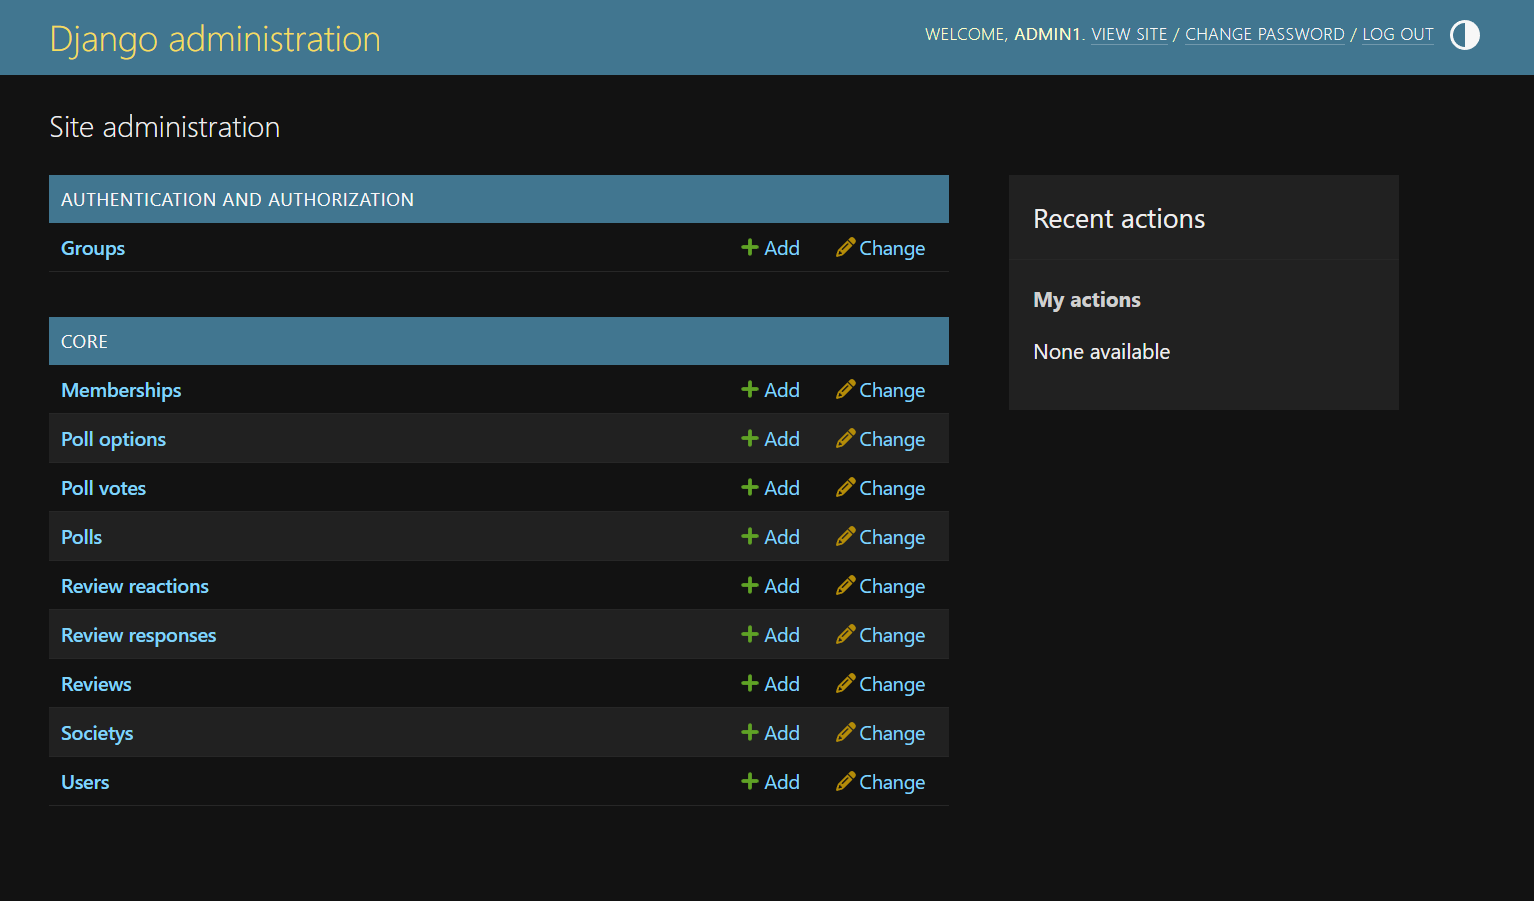Select the None available text
The image size is (1534, 901).
(x=1102, y=352)
